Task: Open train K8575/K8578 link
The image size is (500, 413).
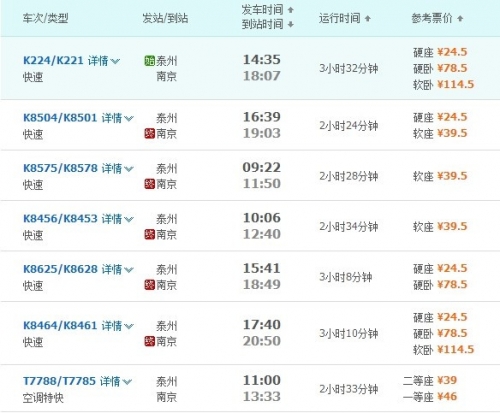Action: (60, 168)
